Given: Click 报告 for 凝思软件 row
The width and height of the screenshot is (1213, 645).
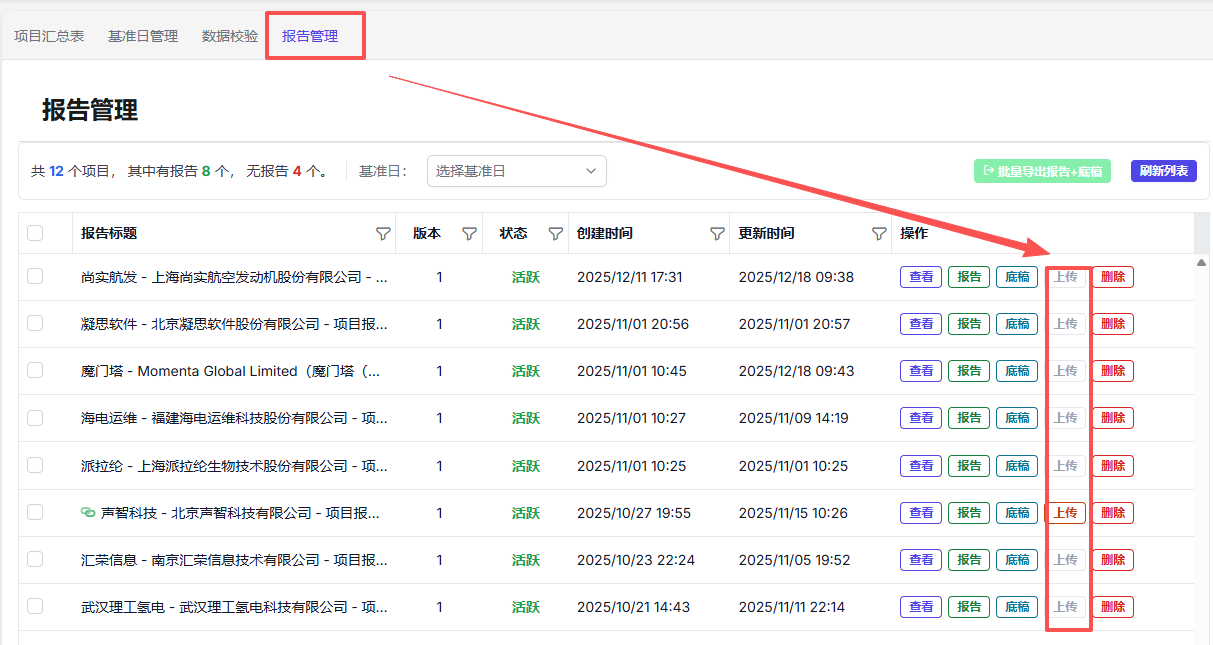Looking at the screenshot, I should pyautogui.click(x=969, y=324).
